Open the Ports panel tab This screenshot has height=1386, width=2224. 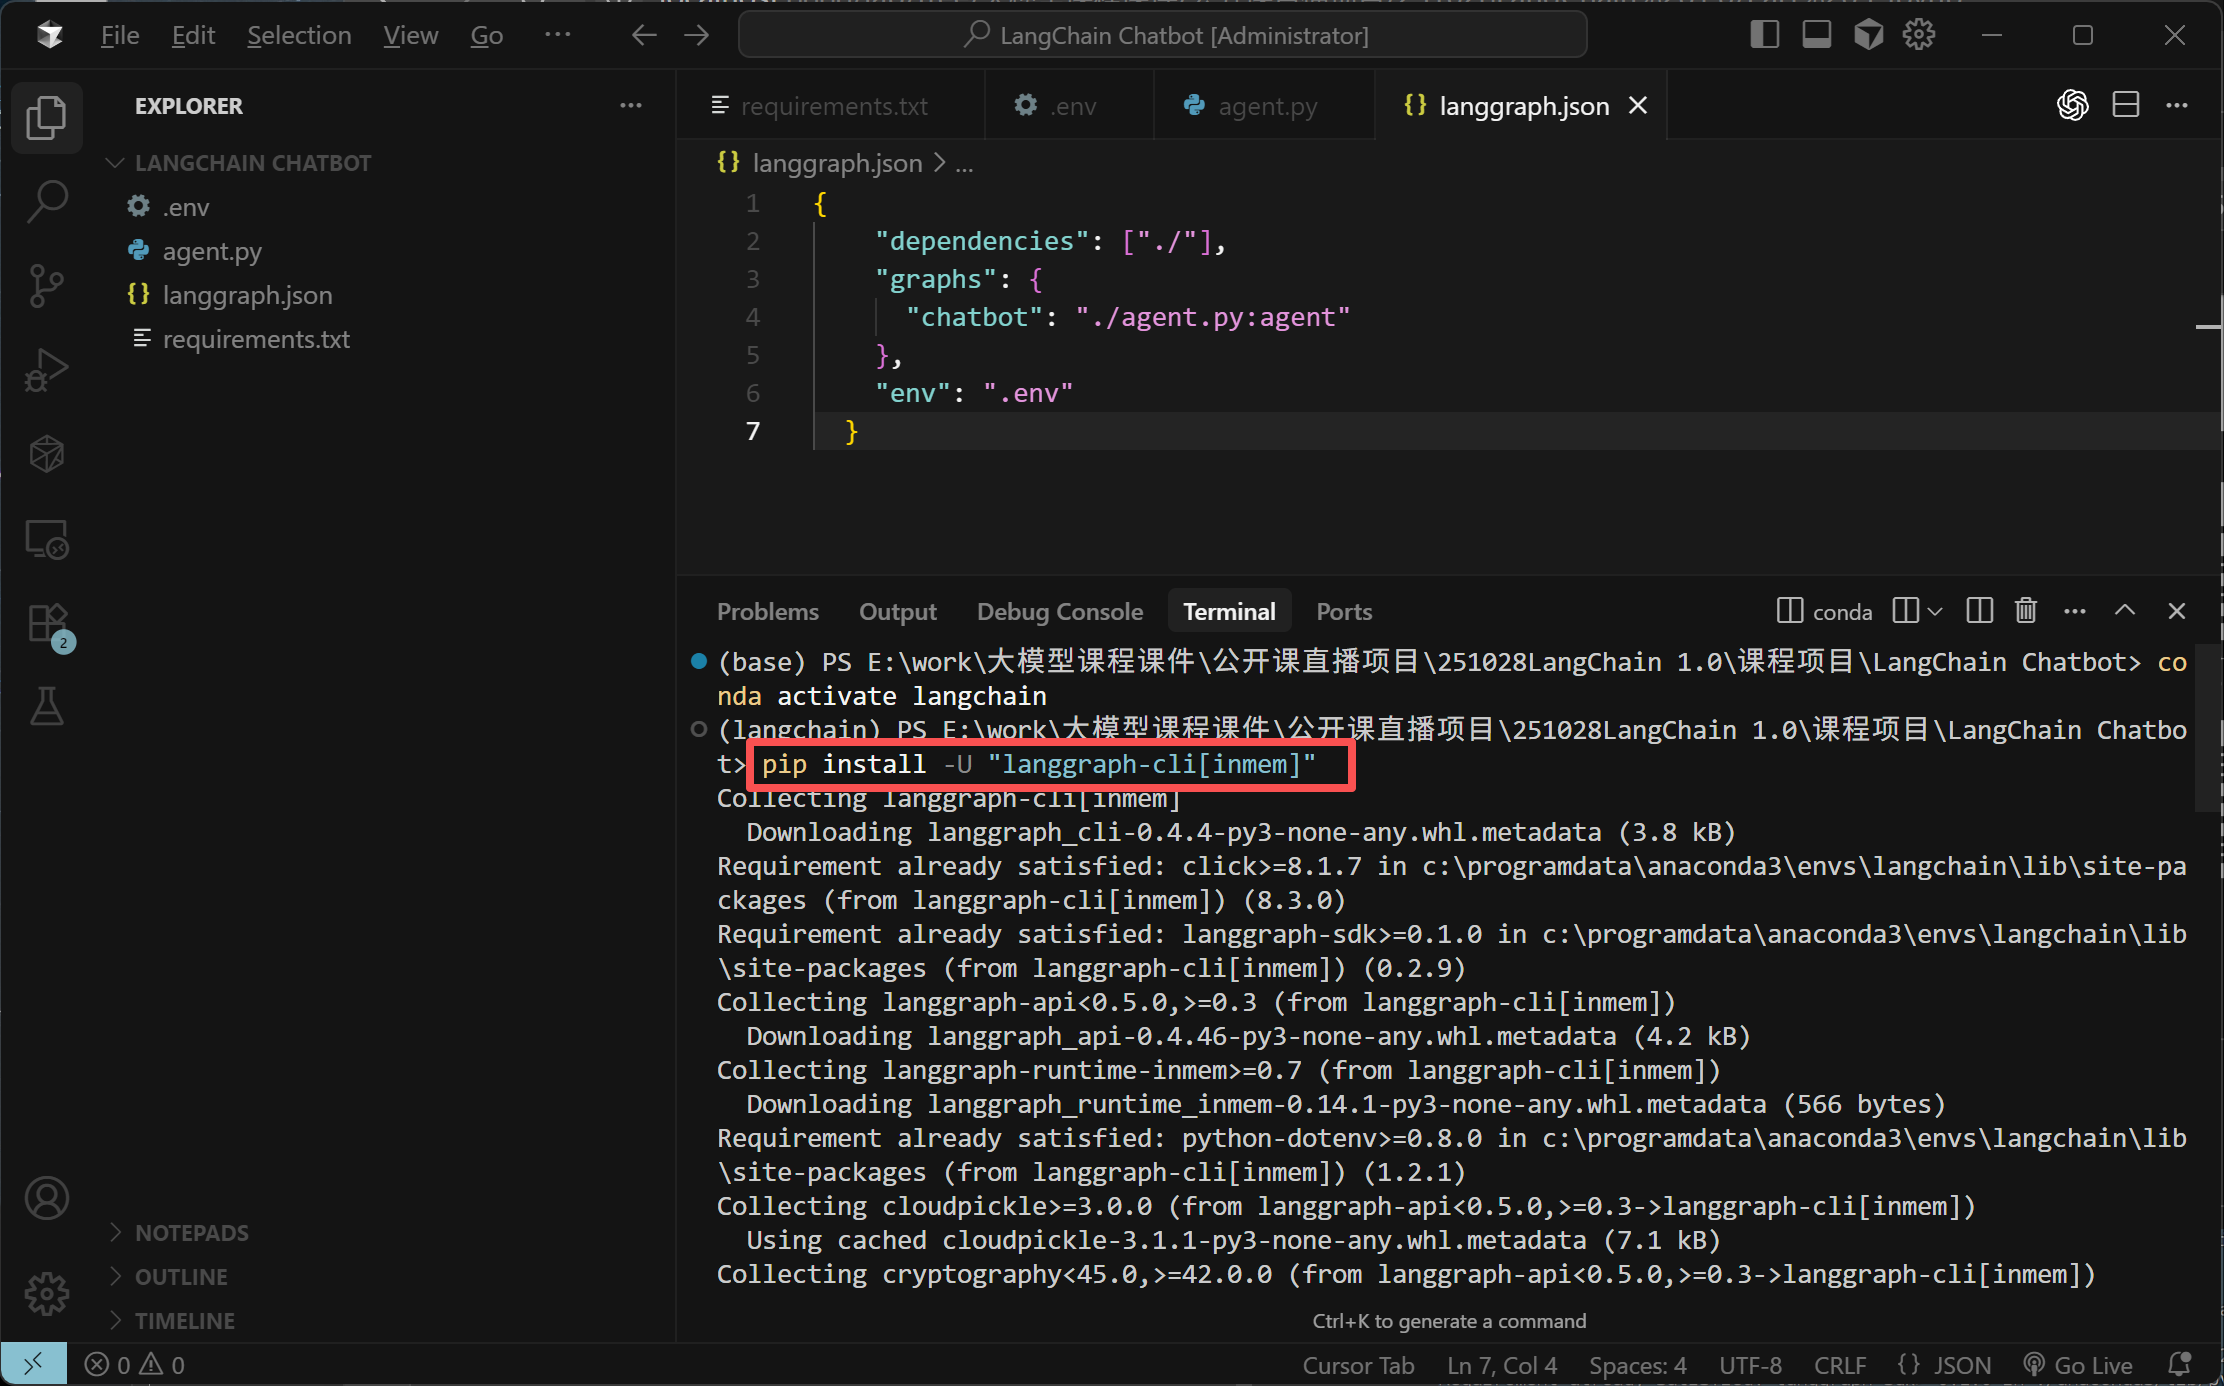coord(1344,611)
